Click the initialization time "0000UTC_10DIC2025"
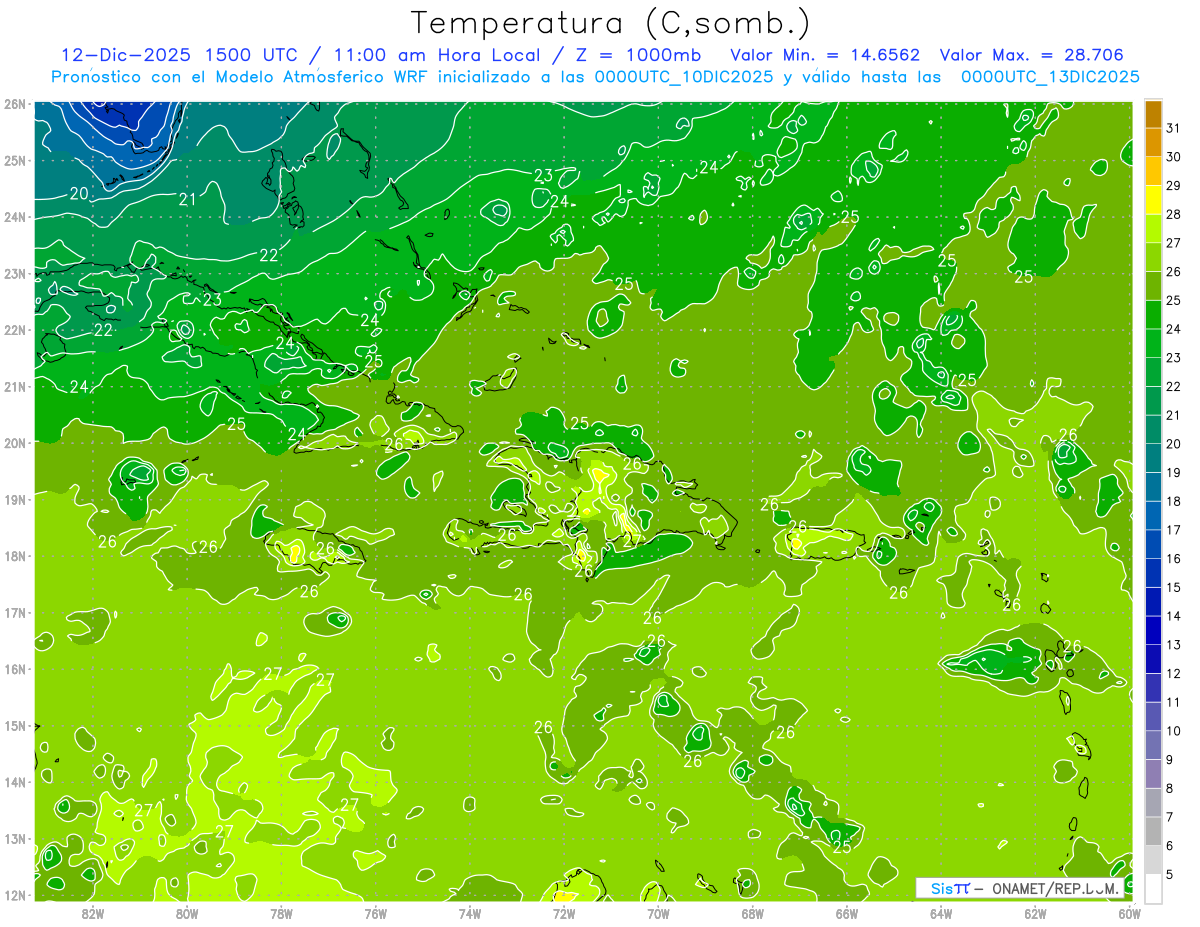Image resolution: width=1200 pixels, height=927 pixels. pos(684,76)
